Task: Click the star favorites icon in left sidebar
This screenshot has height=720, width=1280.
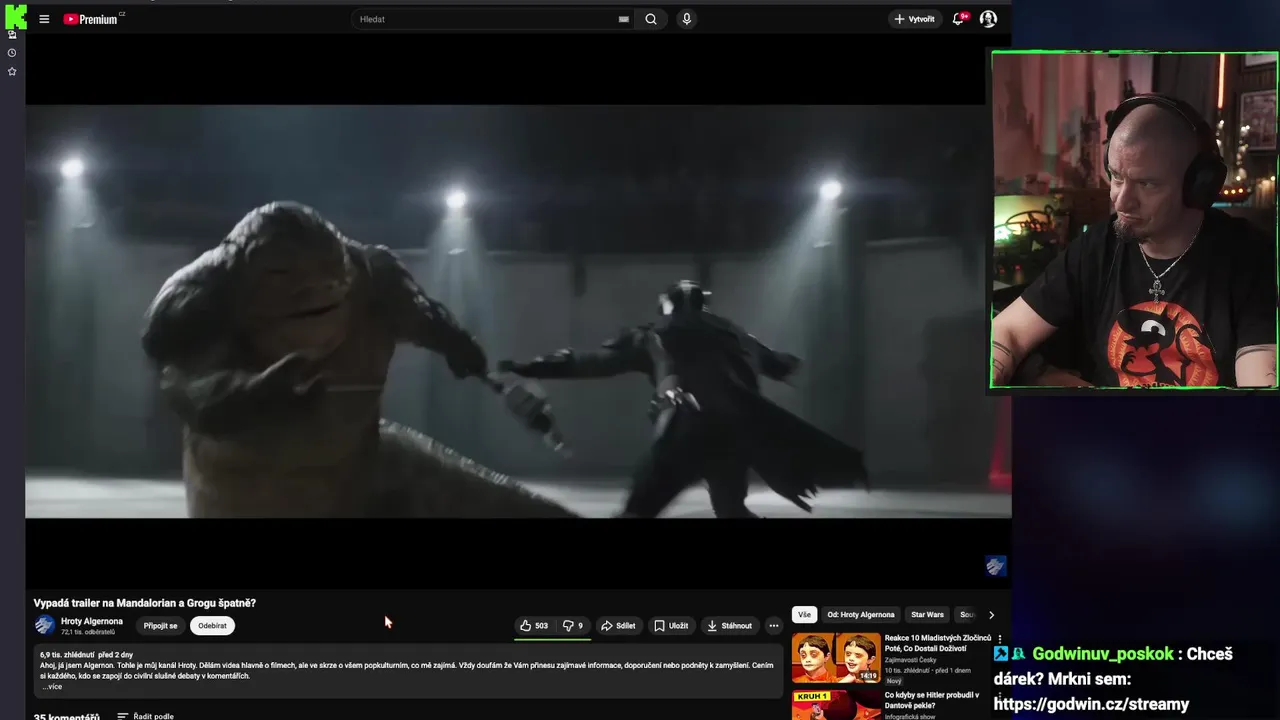Action: pyautogui.click(x=12, y=72)
